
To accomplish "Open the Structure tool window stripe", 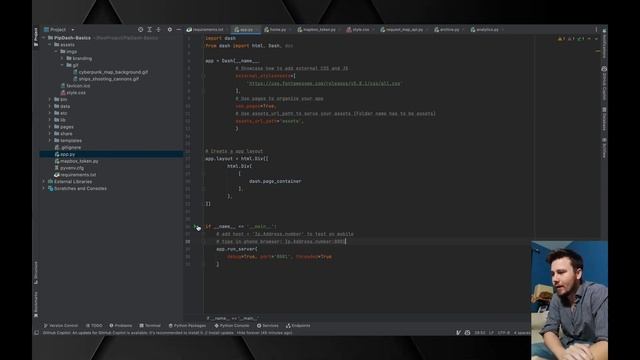I will pos(36,273).
